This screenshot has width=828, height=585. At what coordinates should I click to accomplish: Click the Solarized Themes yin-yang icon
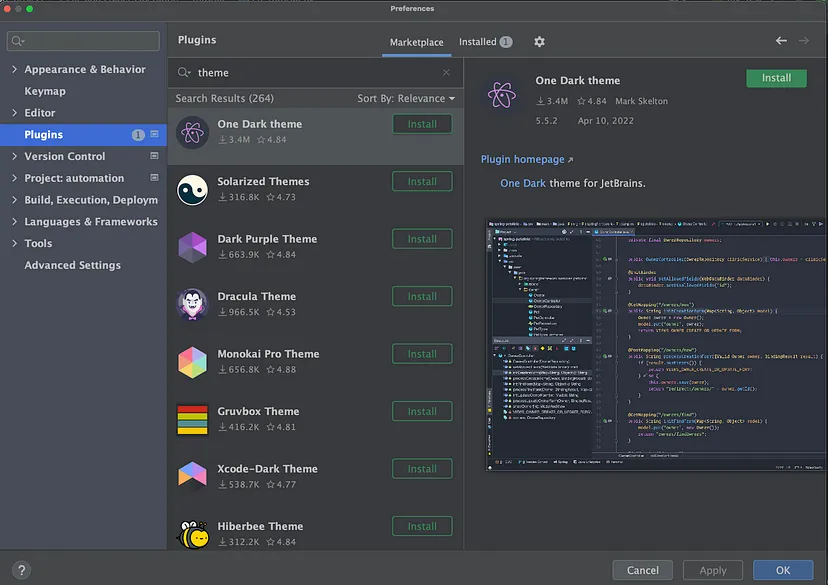click(x=192, y=190)
